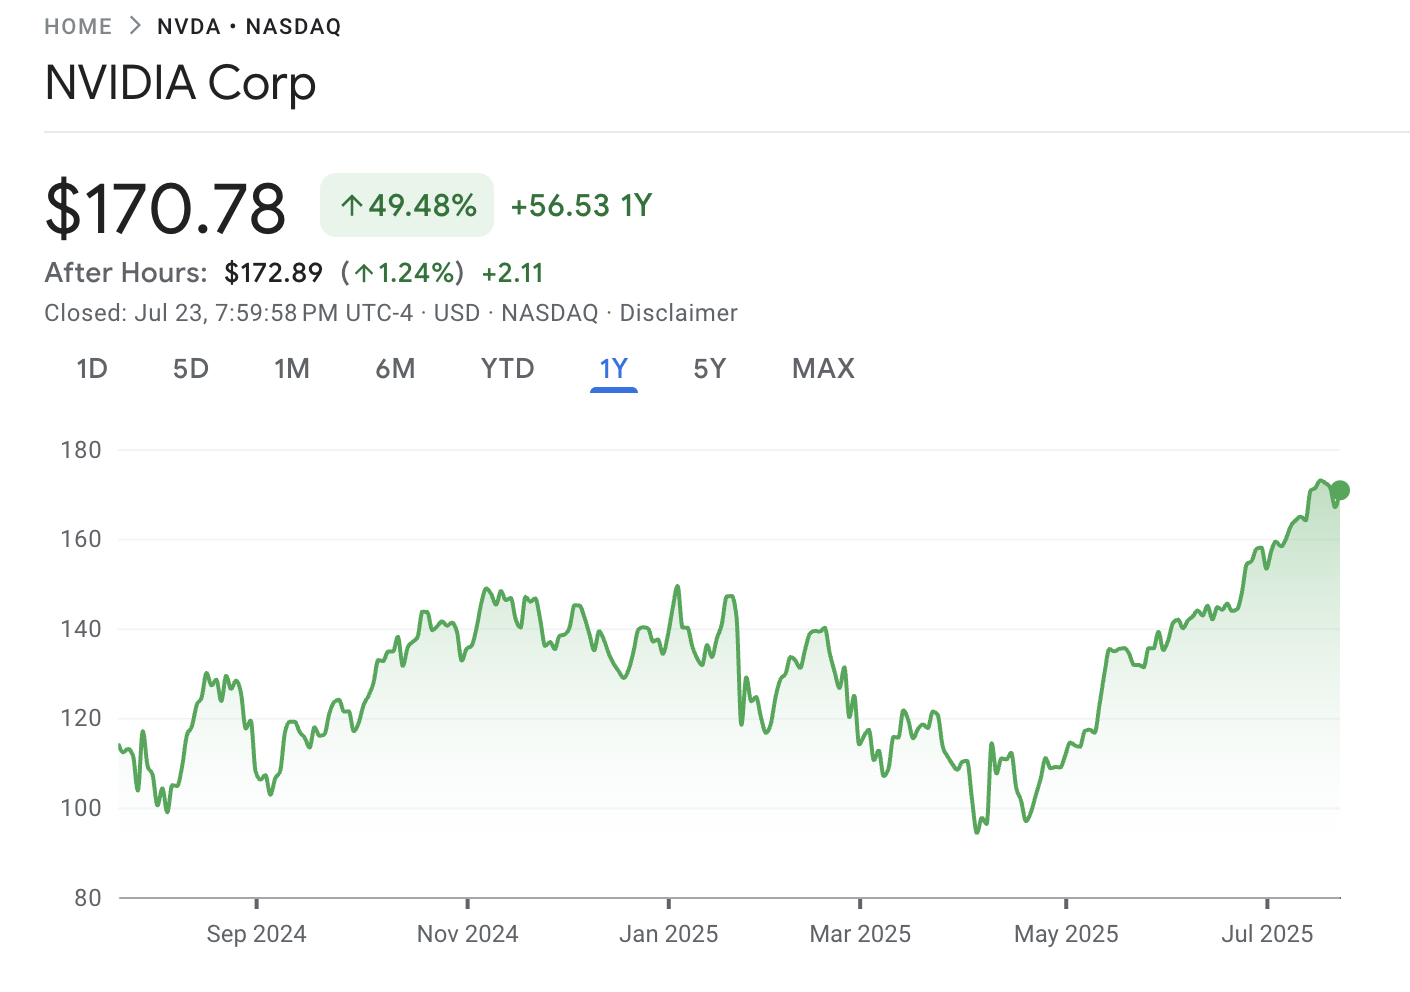The height and width of the screenshot is (992, 1410).
Task: Click the Jan 2025 axis label
Action: pyautogui.click(x=668, y=934)
